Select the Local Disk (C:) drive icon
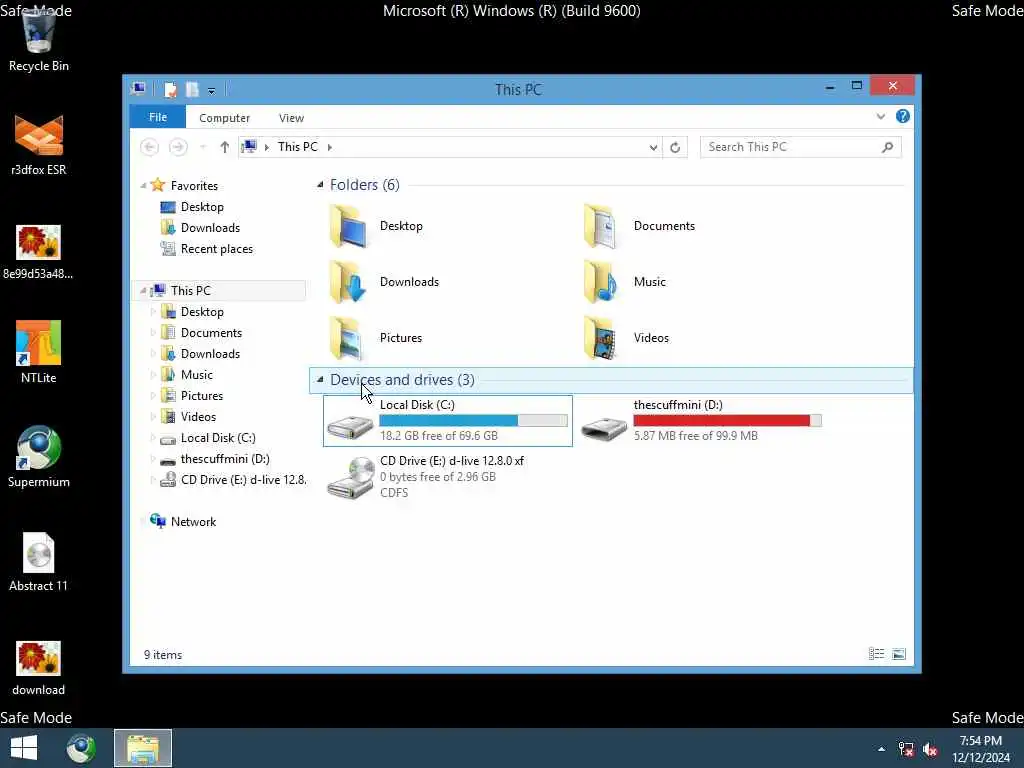 click(x=351, y=425)
